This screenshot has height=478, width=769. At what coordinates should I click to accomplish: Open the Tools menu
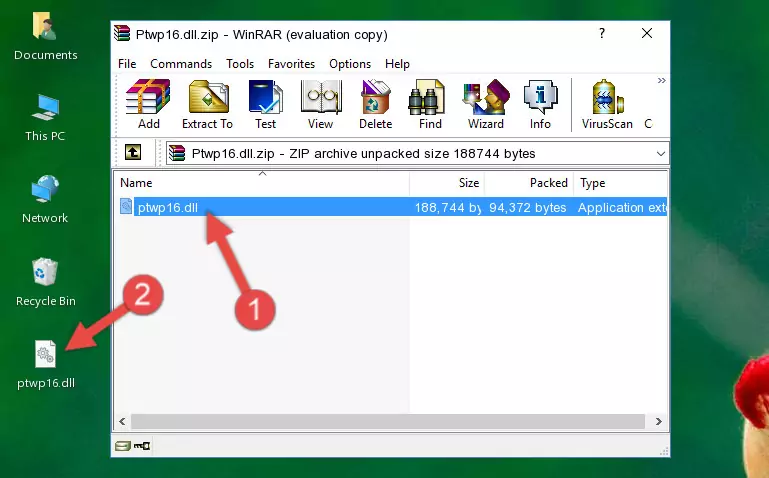point(240,64)
